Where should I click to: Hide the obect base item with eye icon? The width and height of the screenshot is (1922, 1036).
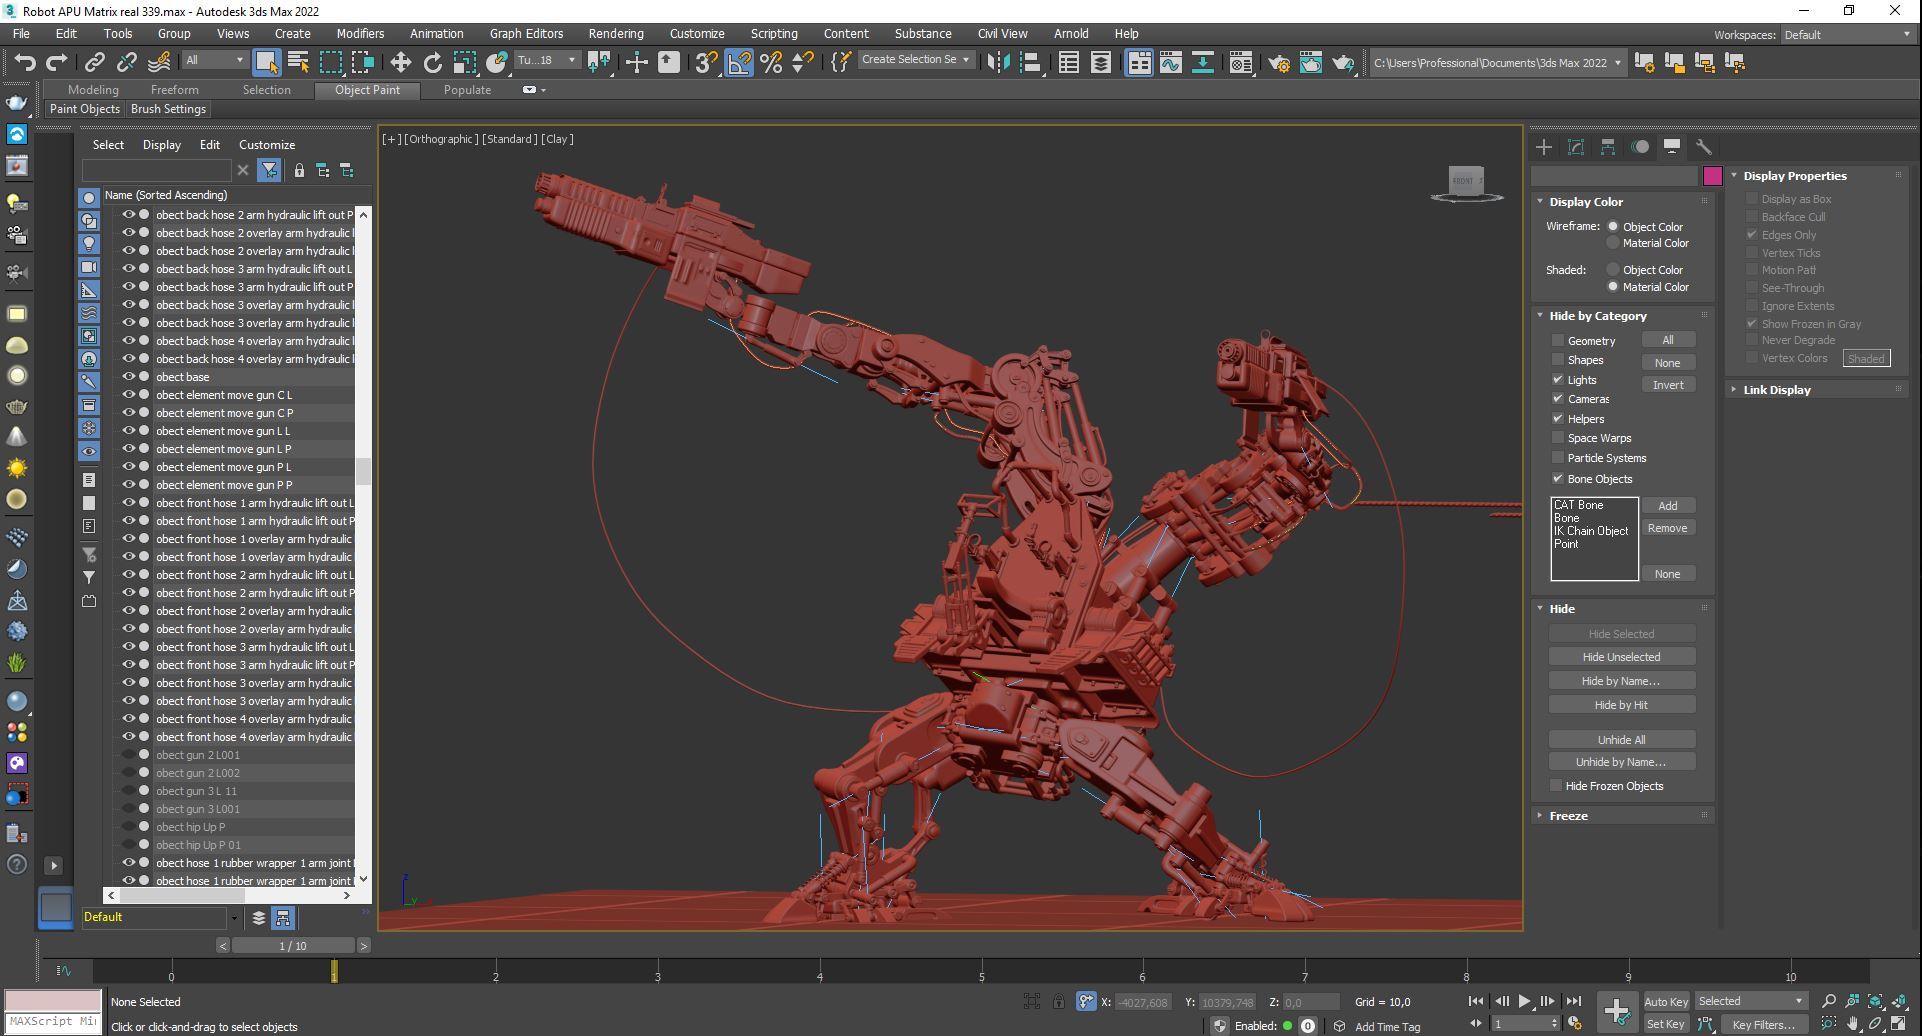pyautogui.click(x=129, y=377)
